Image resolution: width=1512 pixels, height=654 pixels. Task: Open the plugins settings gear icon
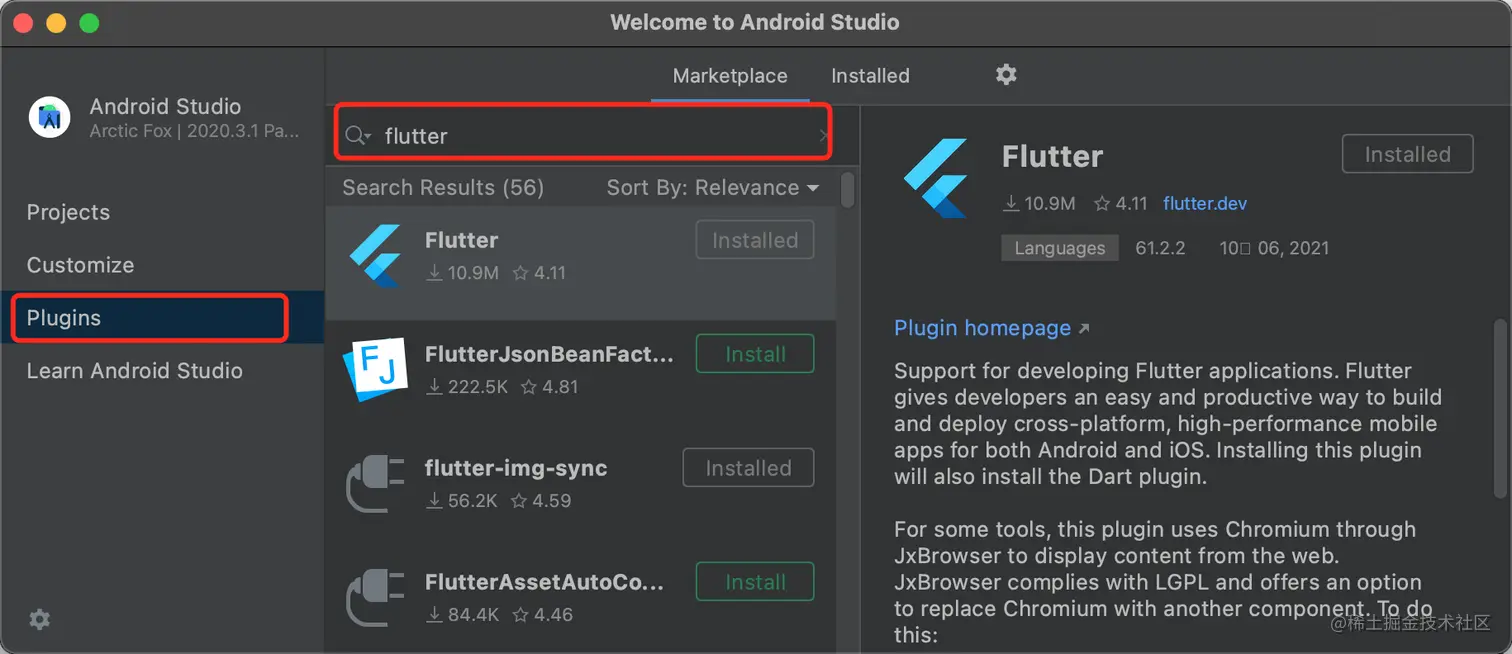coord(1006,74)
